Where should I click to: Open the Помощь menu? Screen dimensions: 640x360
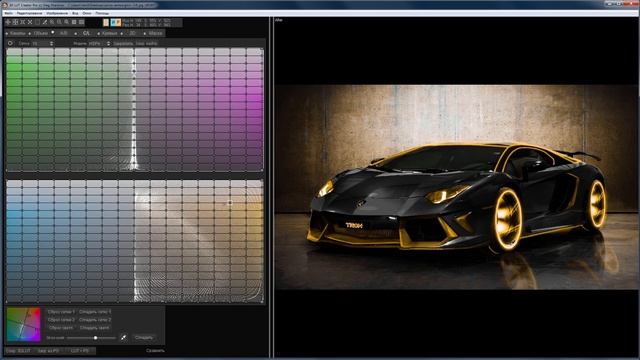tap(102, 13)
